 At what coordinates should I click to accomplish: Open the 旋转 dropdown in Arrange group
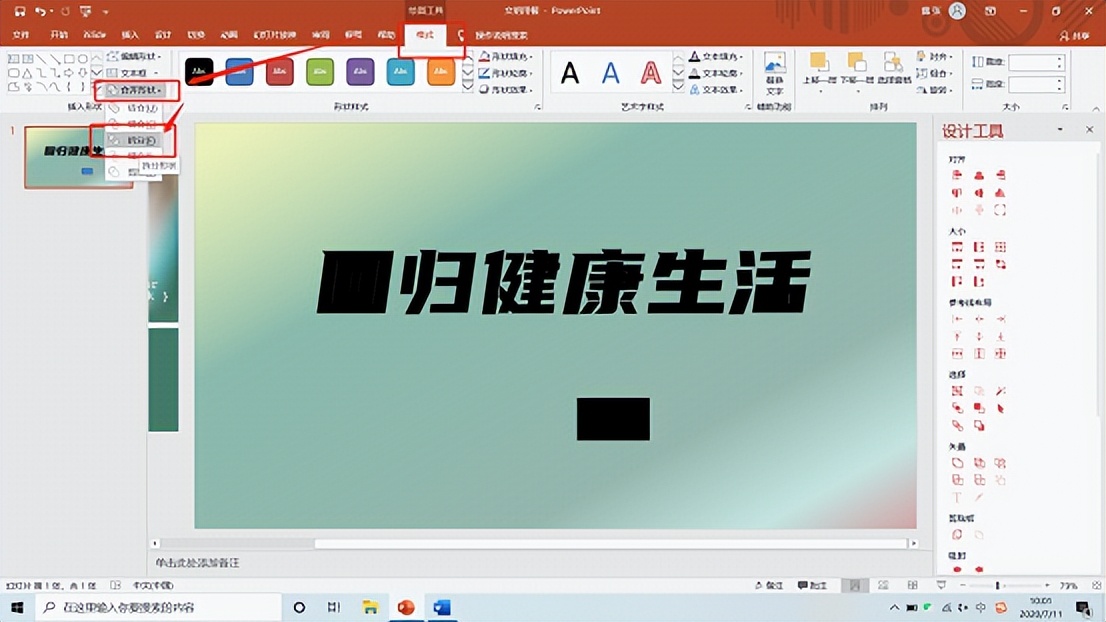click(935, 90)
